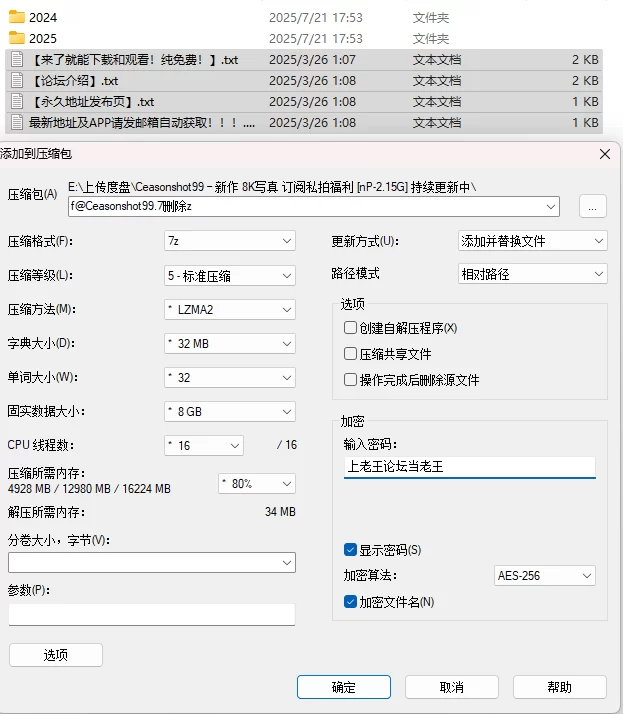Screen dimensions: 623x714
Task: Open memory percentage dropdown showing 80%
Action: (257, 484)
